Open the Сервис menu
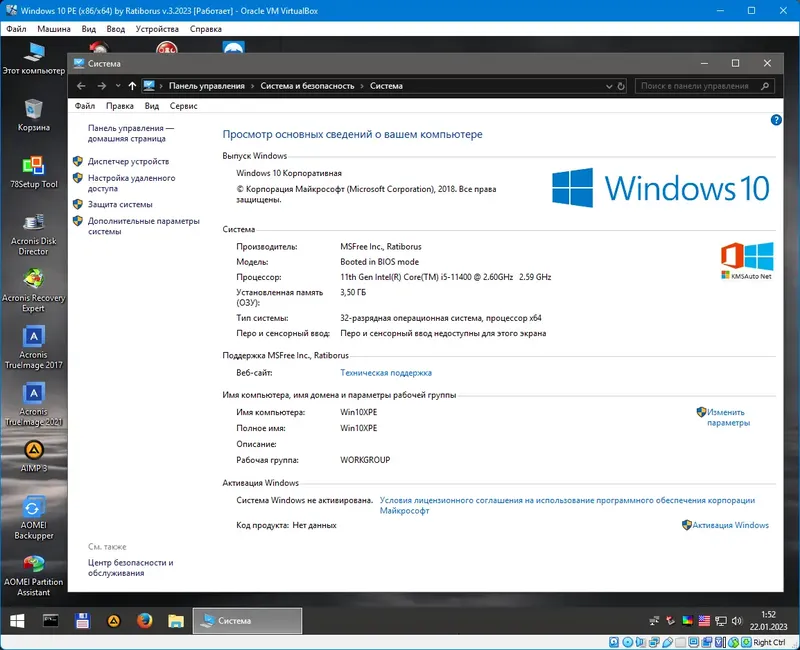Image resolution: width=800 pixels, height=650 pixels. coord(184,106)
